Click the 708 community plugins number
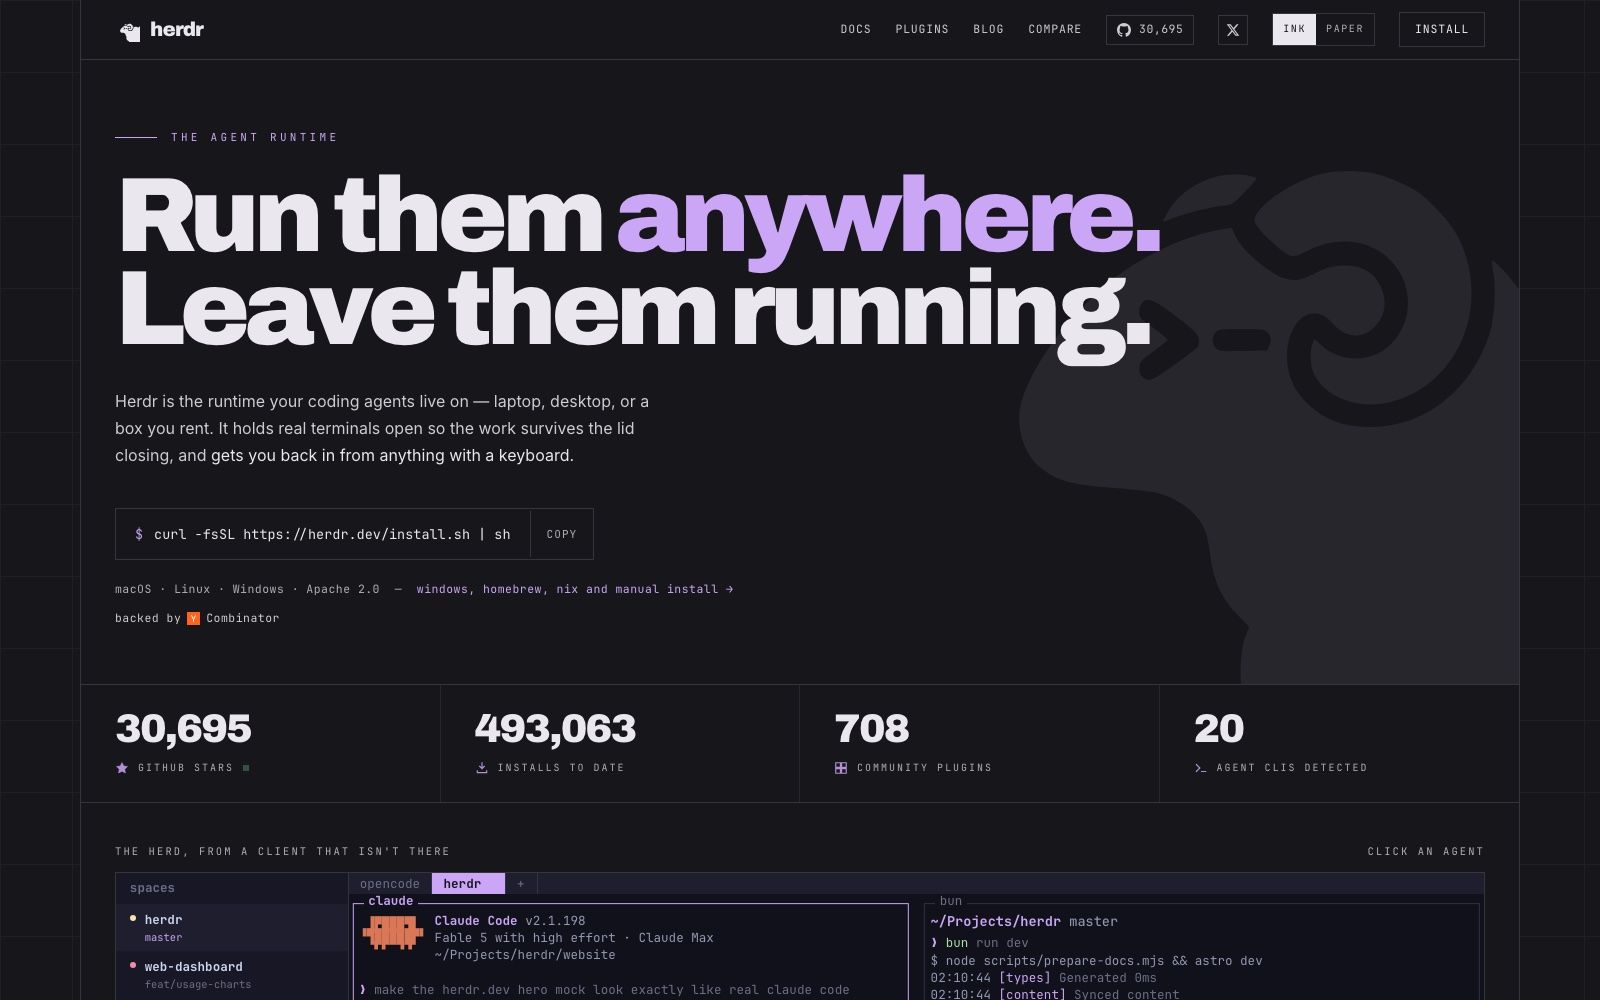This screenshot has height=1000, width=1600. [872, 729]
